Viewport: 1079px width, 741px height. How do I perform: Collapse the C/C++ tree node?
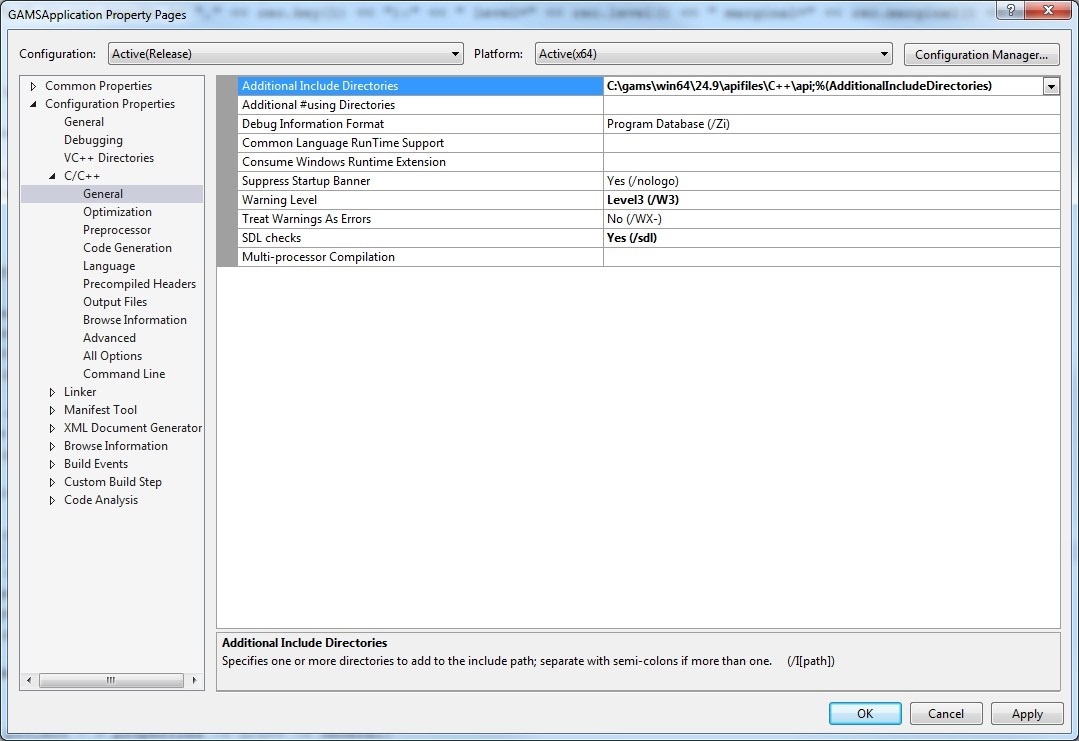[52, 176]
